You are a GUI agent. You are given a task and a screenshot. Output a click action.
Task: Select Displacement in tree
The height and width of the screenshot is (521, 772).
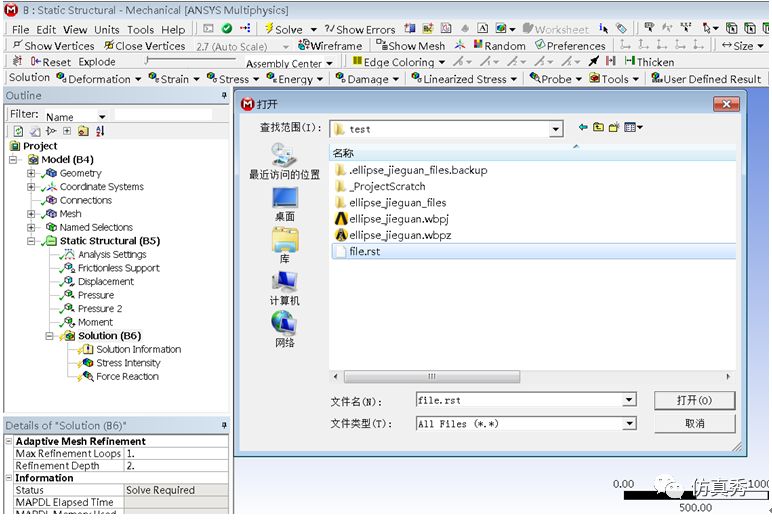click(x=105, y=282)
